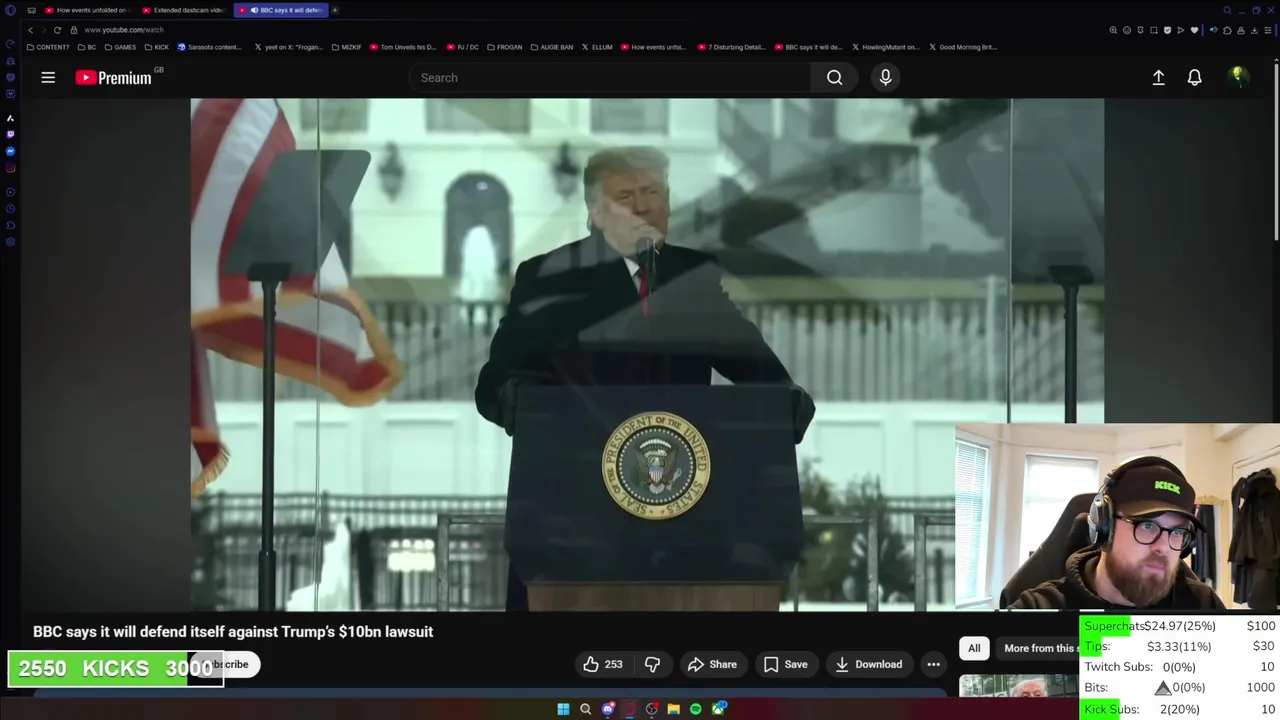The image size is (1280, 720).
Task: Open browser easy setup sliders icon
Action: [1267, 30]
